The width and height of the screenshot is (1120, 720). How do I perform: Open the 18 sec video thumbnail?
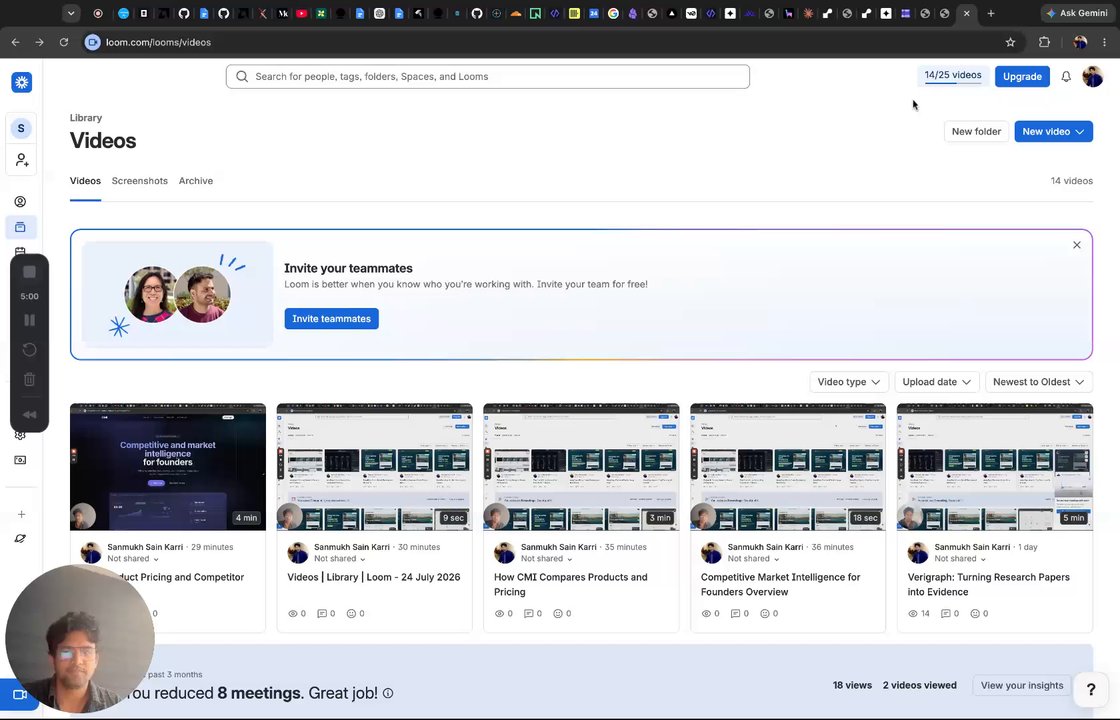788,467
